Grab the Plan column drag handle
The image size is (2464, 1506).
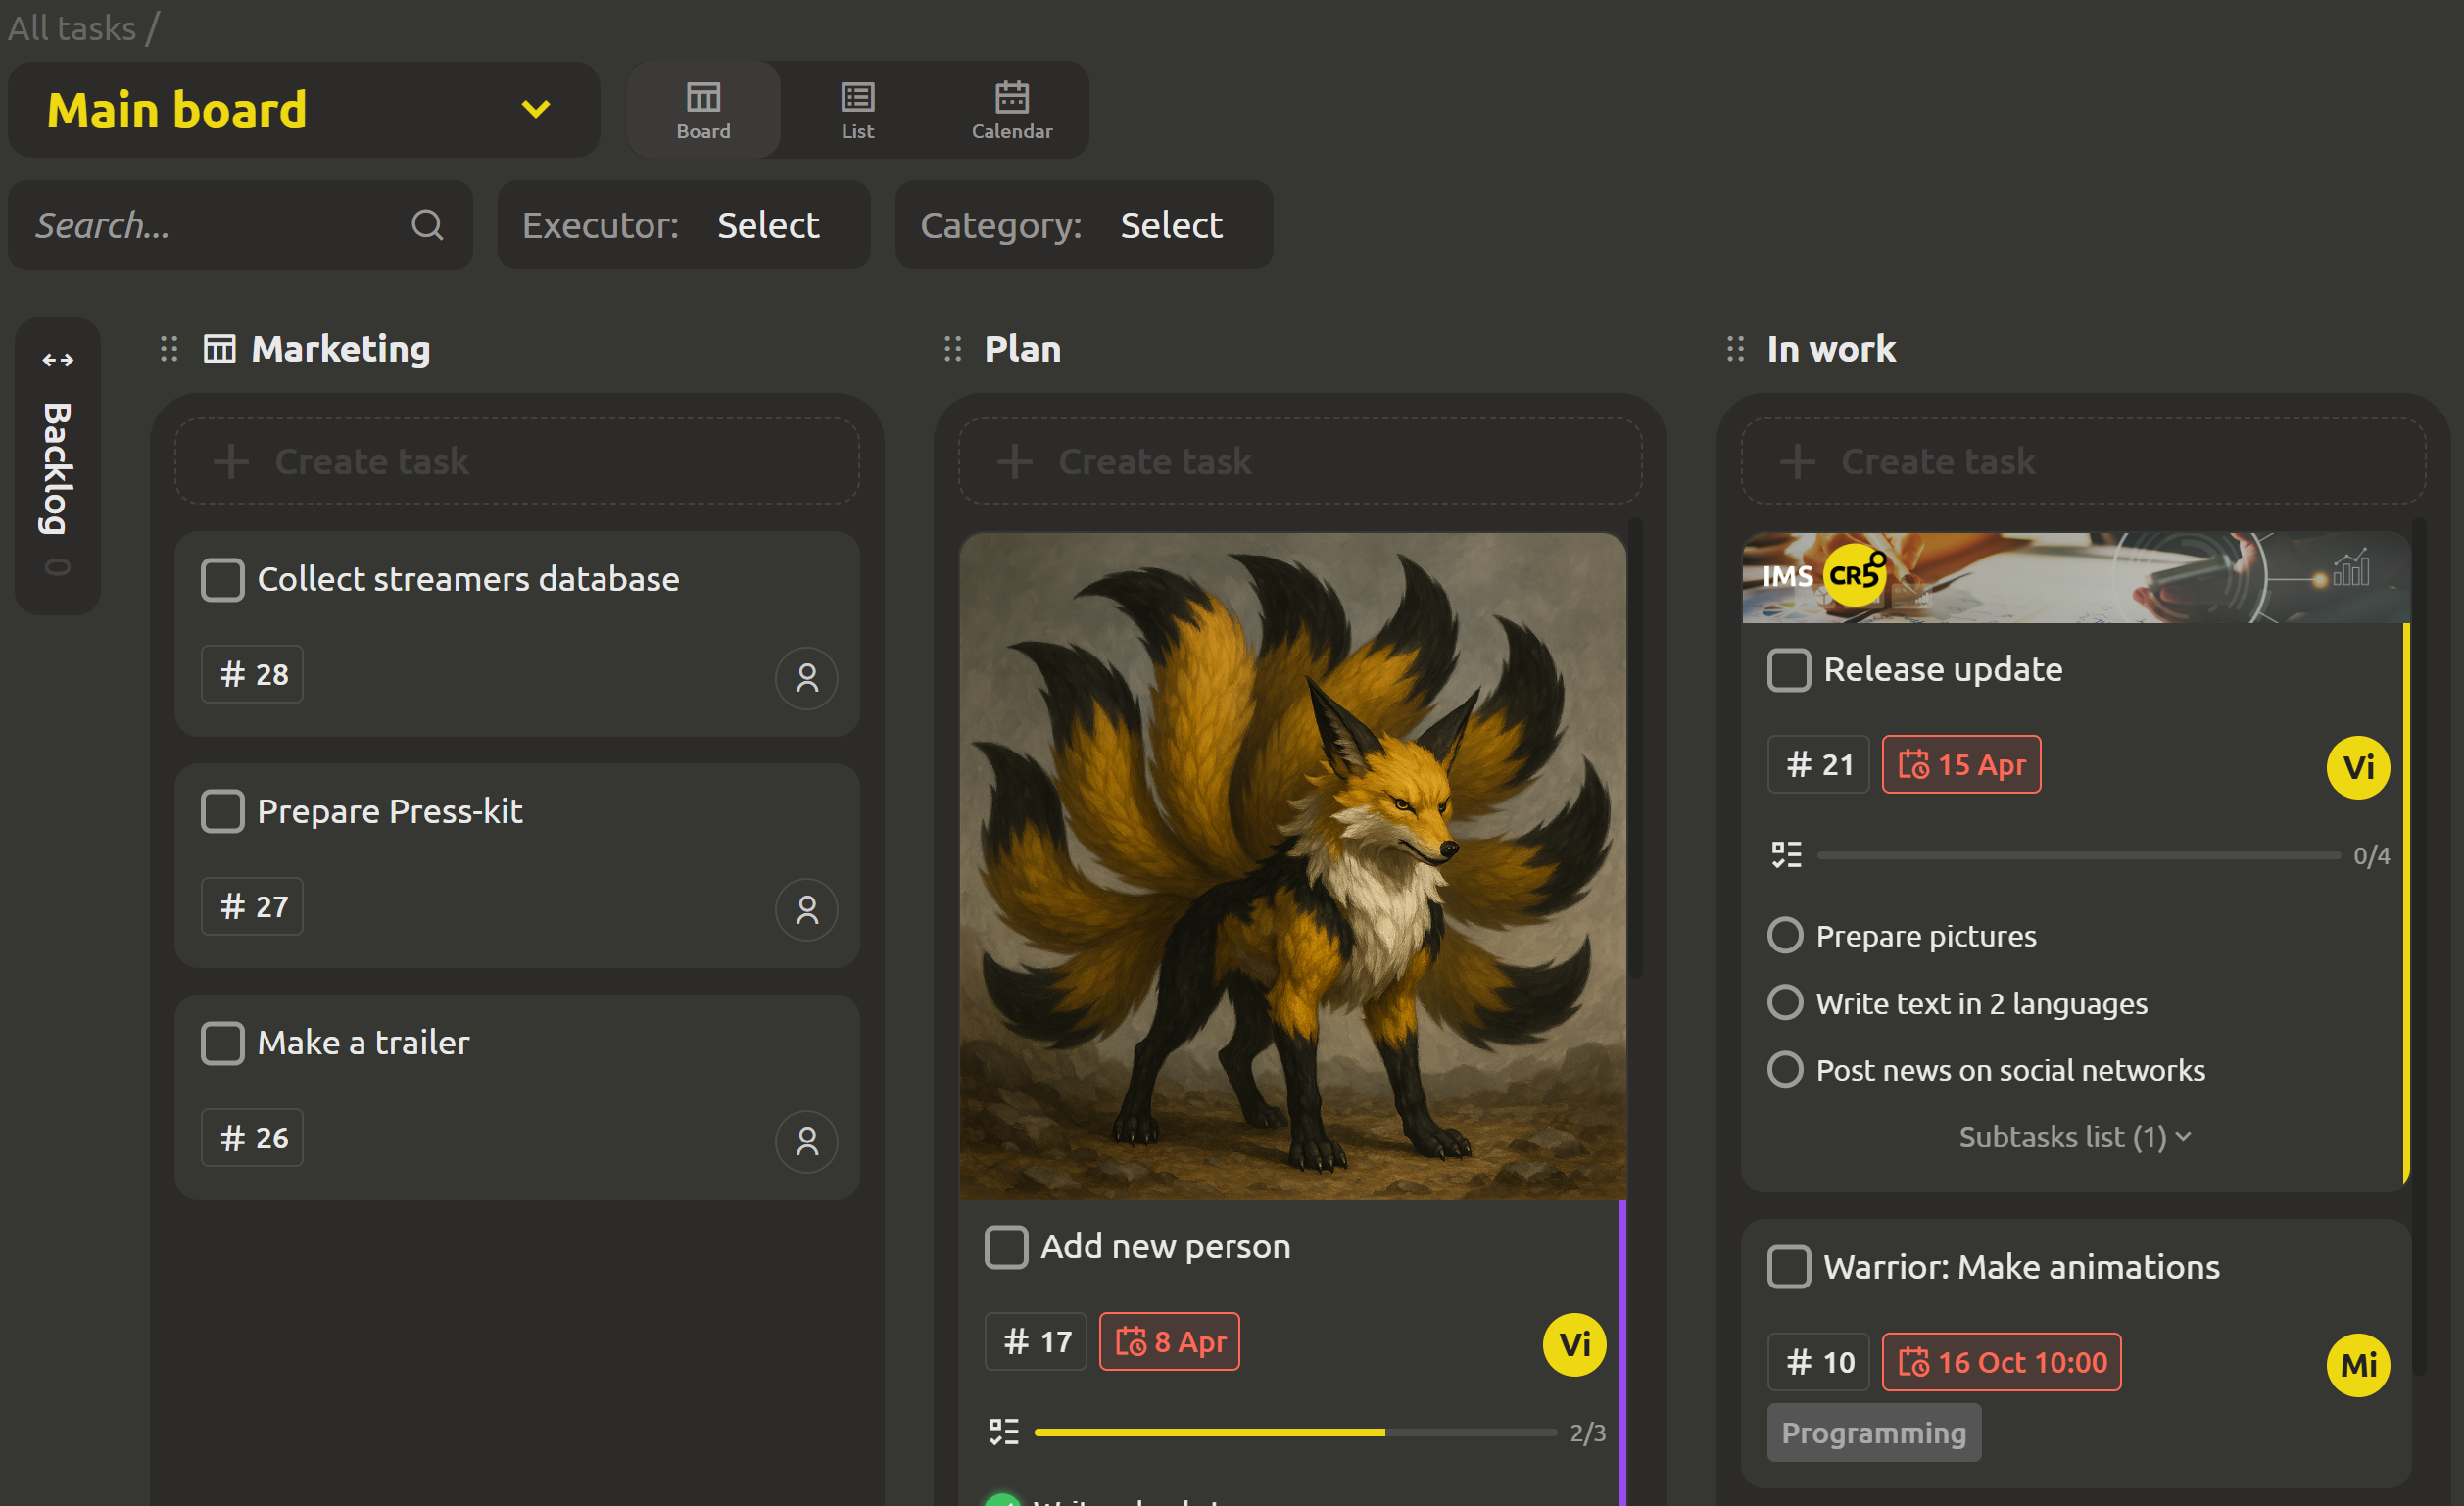tap(953, 349)
